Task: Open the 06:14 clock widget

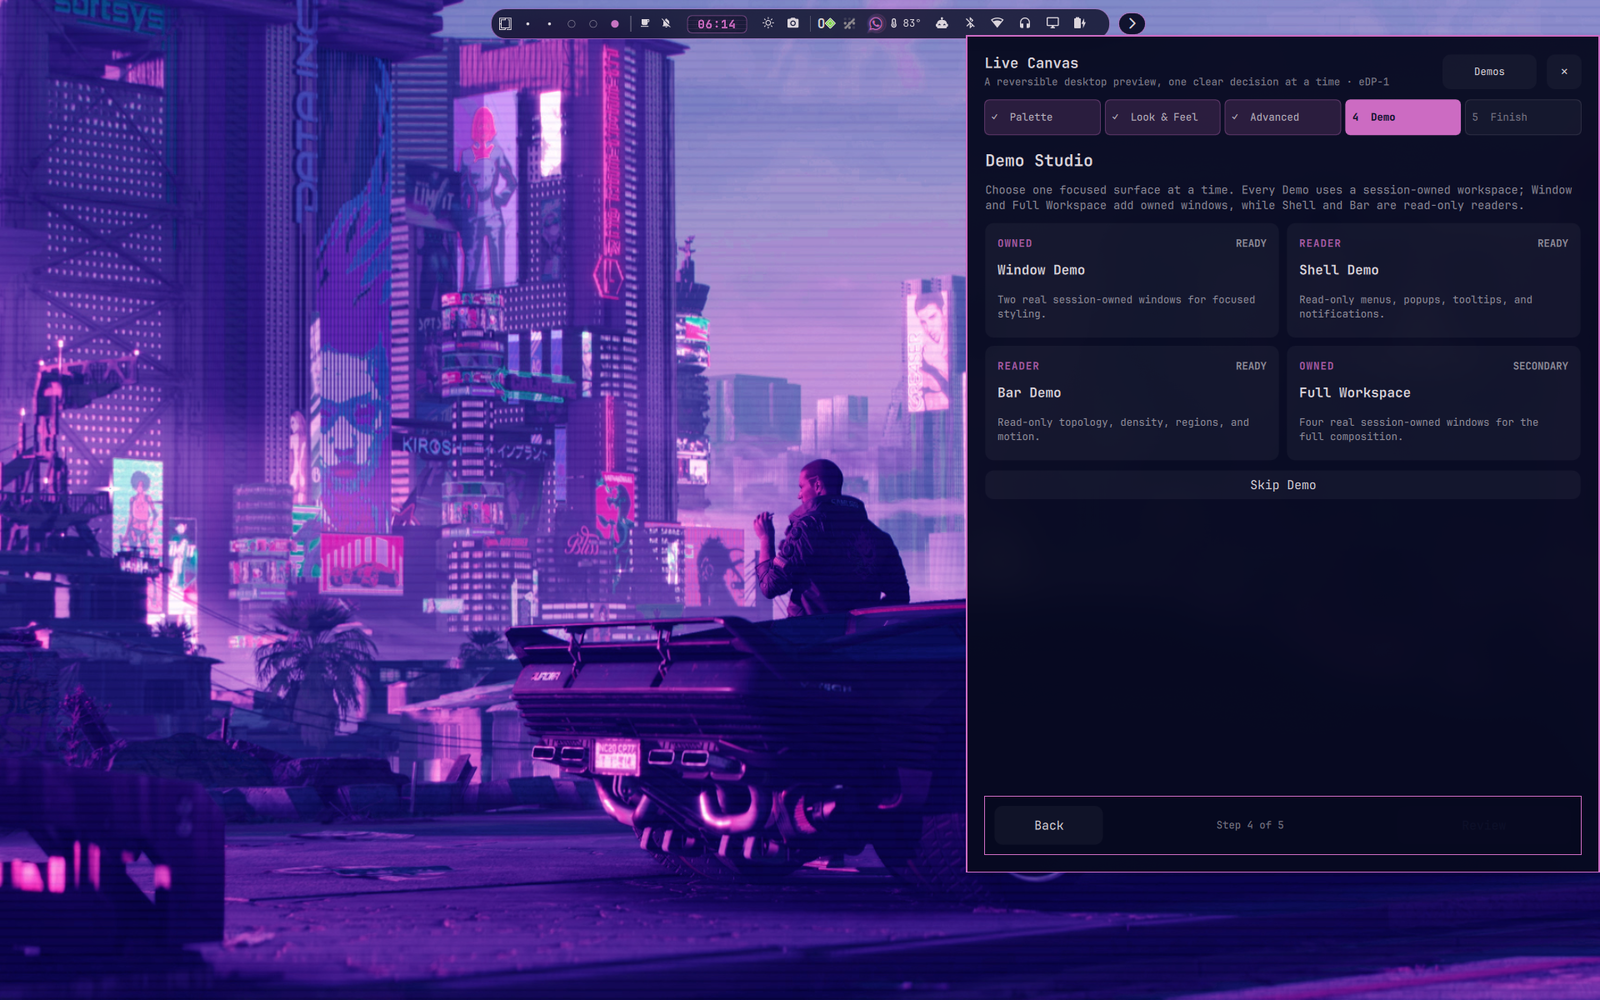Action: (x=716, y=24)
